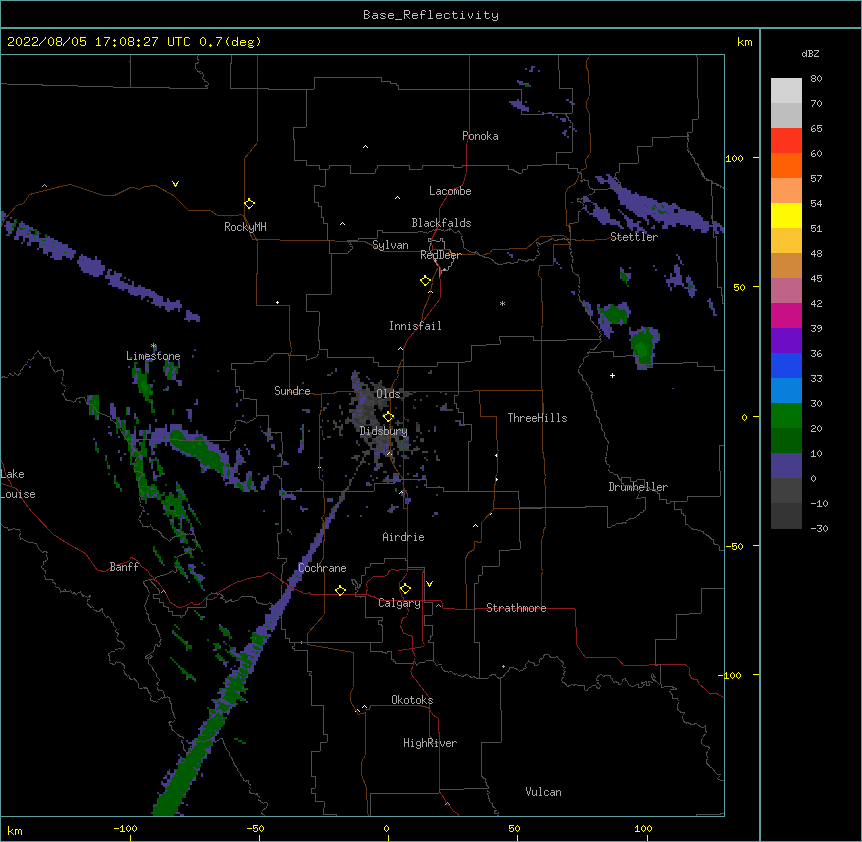Click the RedDeer city label
This screenshot has width=862, height=842.
440,255
